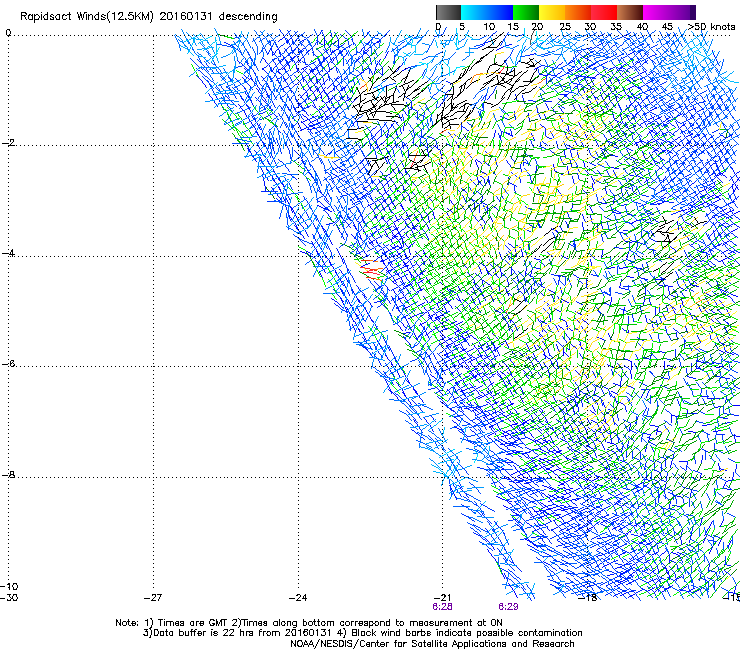
Task: Click the title 'Rapidscat Winds(12.5KM) 20160131 descending'
Action: 149,17
